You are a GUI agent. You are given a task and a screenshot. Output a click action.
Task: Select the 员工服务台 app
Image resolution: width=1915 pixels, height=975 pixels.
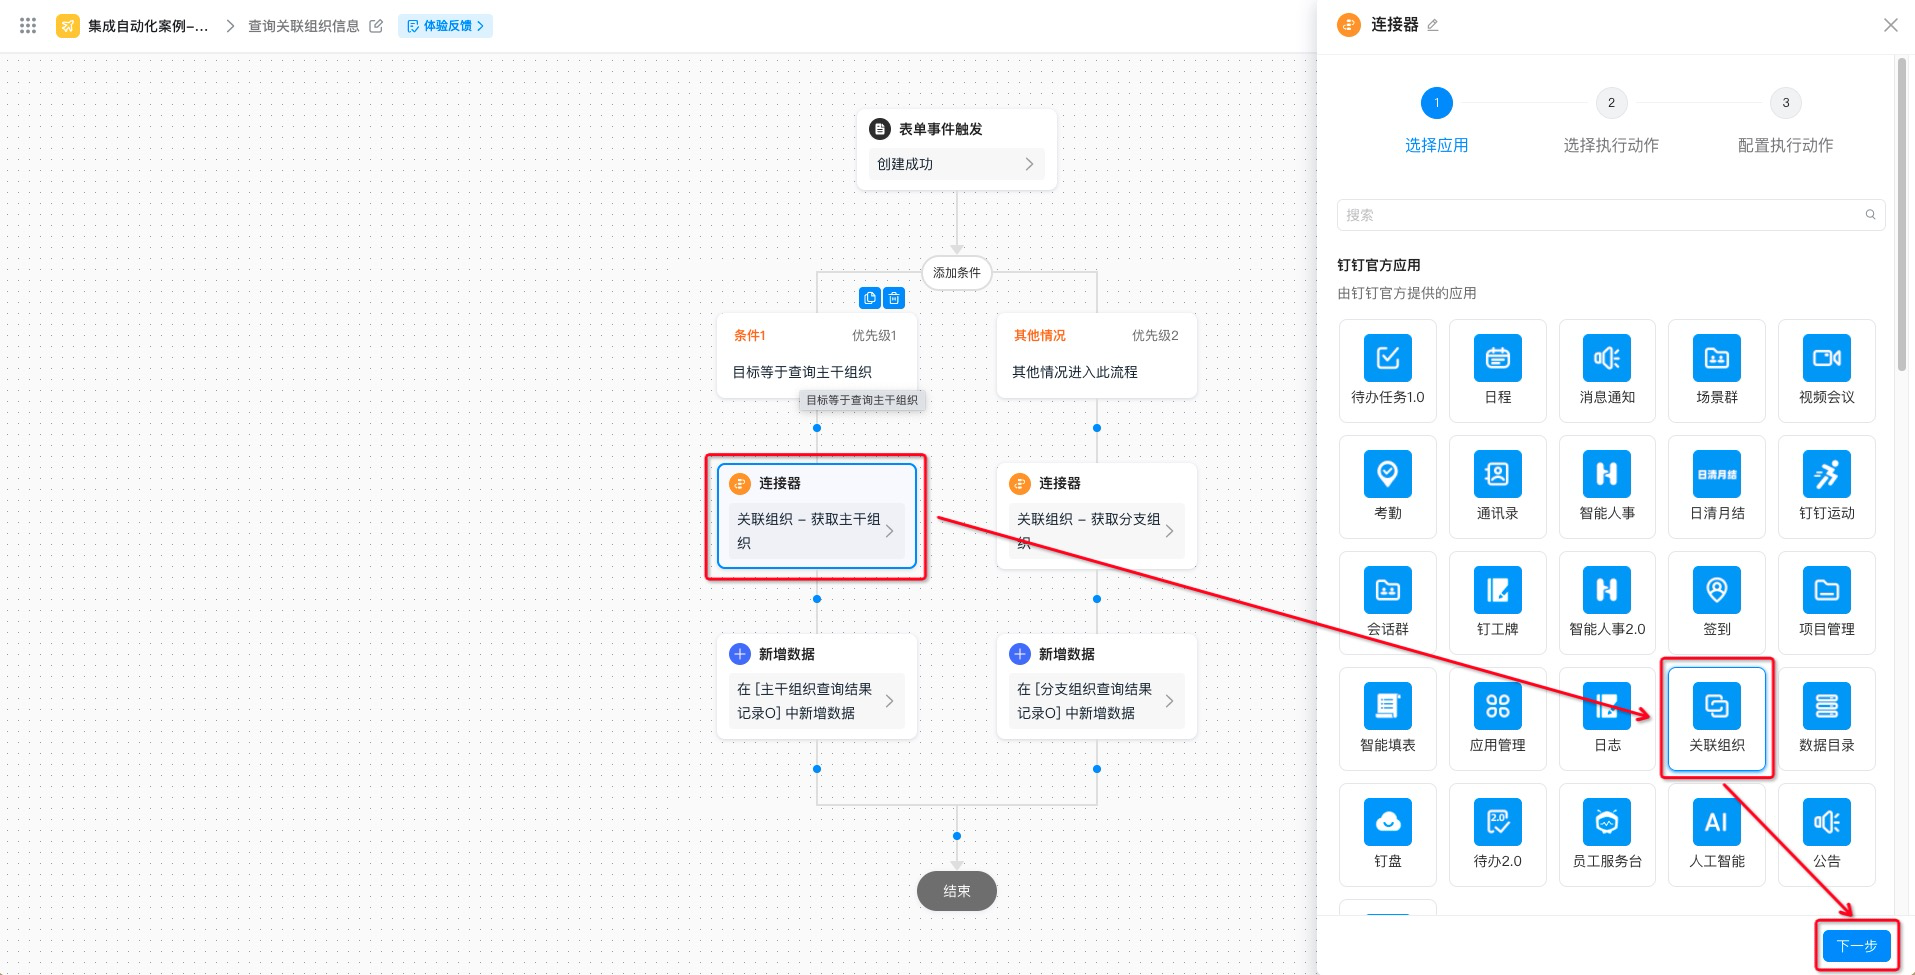(x=1607, y=835)
